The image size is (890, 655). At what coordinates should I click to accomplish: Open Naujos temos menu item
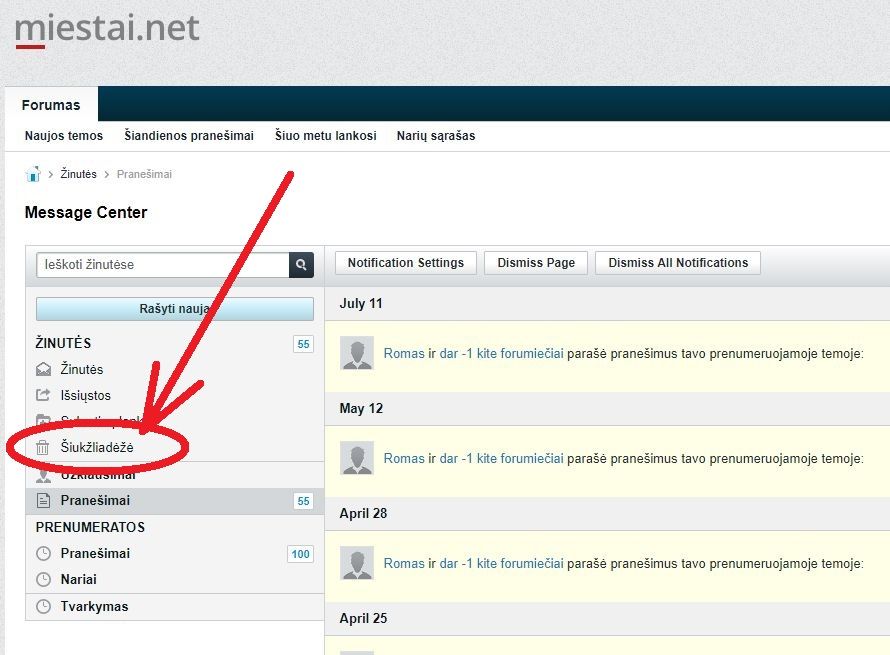point(64,136)
